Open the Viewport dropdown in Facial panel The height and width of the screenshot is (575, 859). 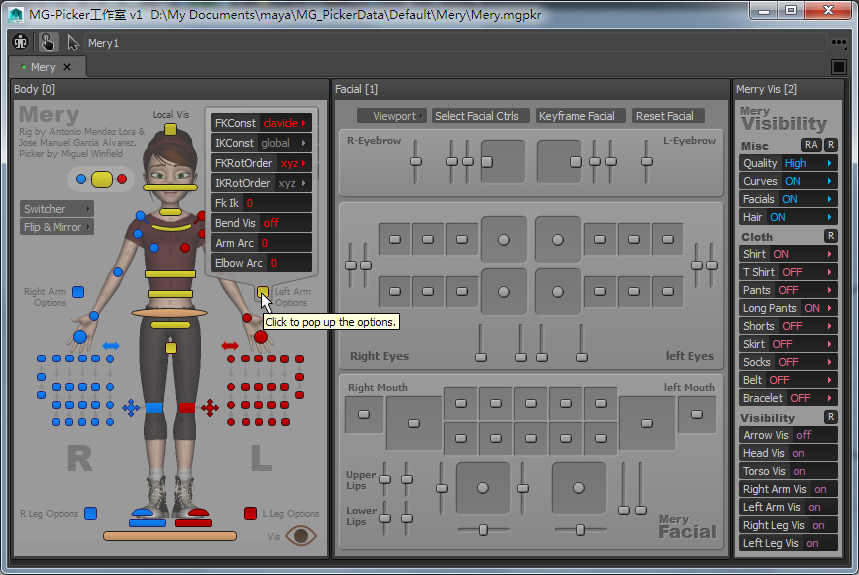(391, 116)
